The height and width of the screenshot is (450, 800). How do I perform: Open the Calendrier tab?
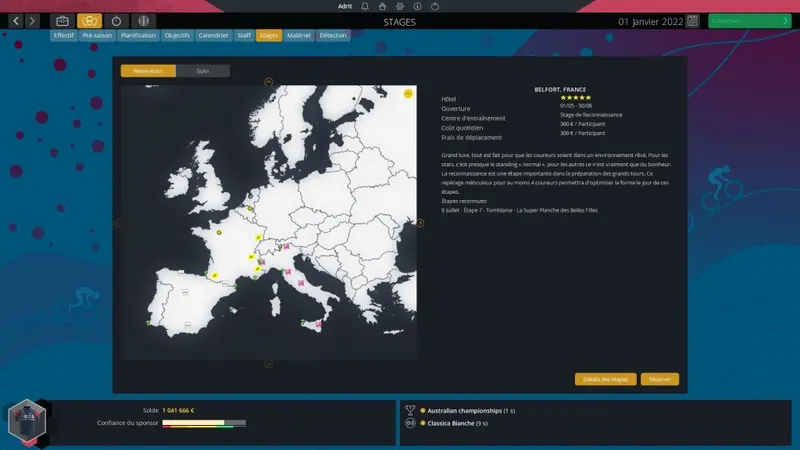tap(212, 36)
